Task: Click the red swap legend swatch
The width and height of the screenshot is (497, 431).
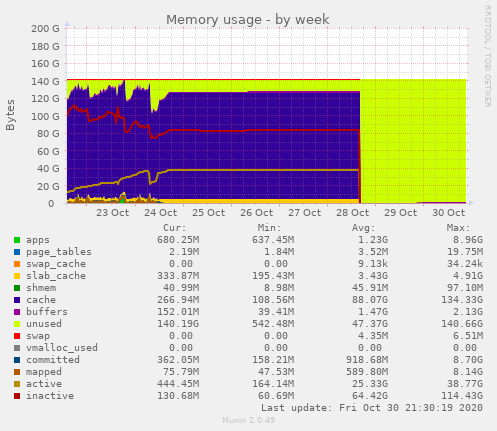Action: point(17,336)
